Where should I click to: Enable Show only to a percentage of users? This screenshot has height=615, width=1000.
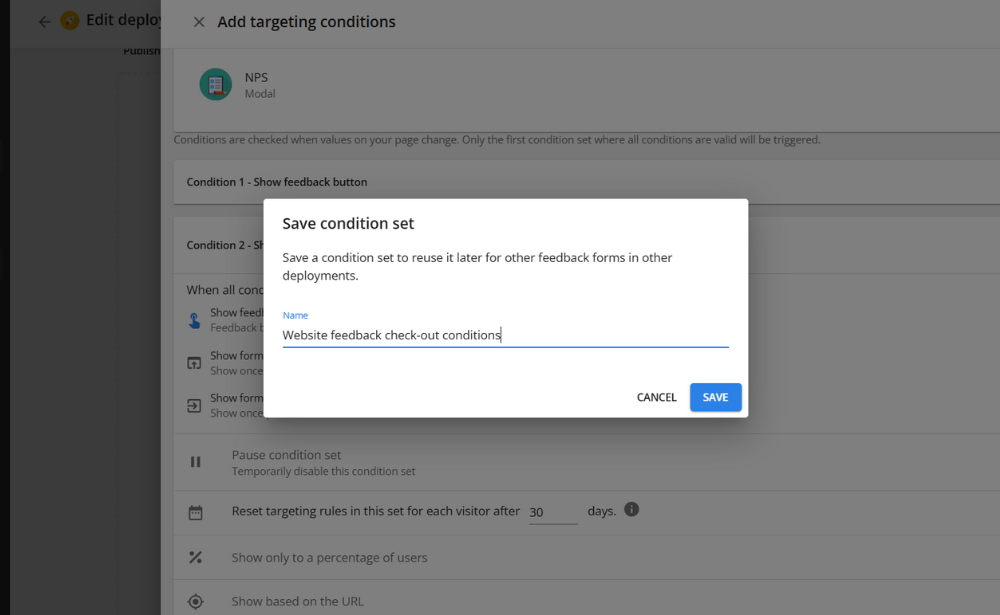click(x=329, y=558)
